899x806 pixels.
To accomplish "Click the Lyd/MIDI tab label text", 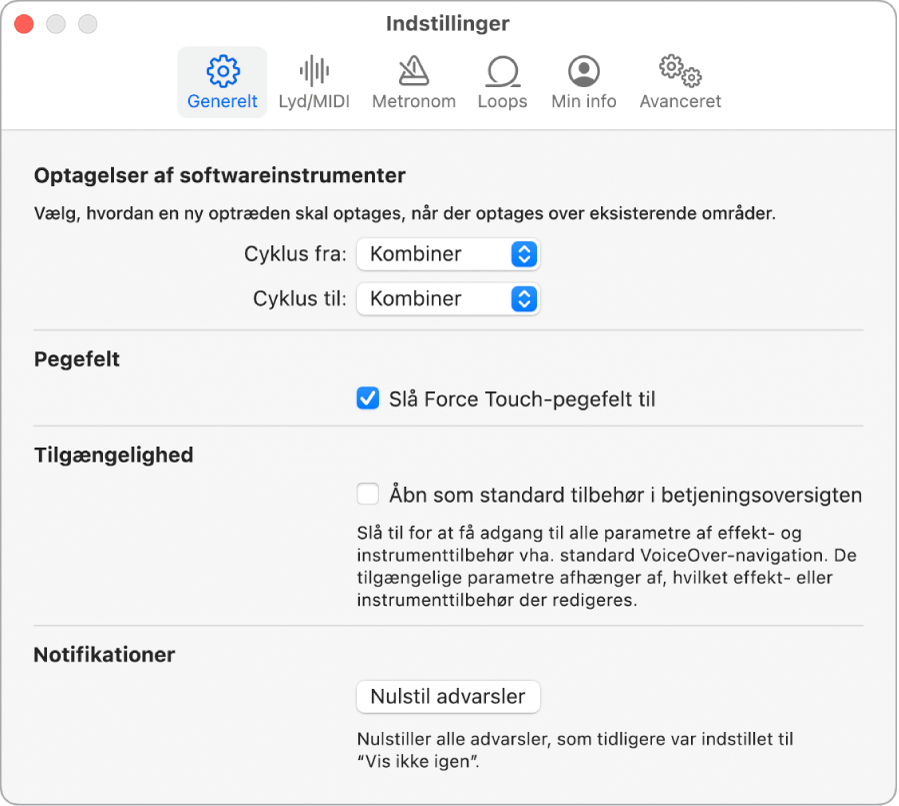I will click(314, 101).
